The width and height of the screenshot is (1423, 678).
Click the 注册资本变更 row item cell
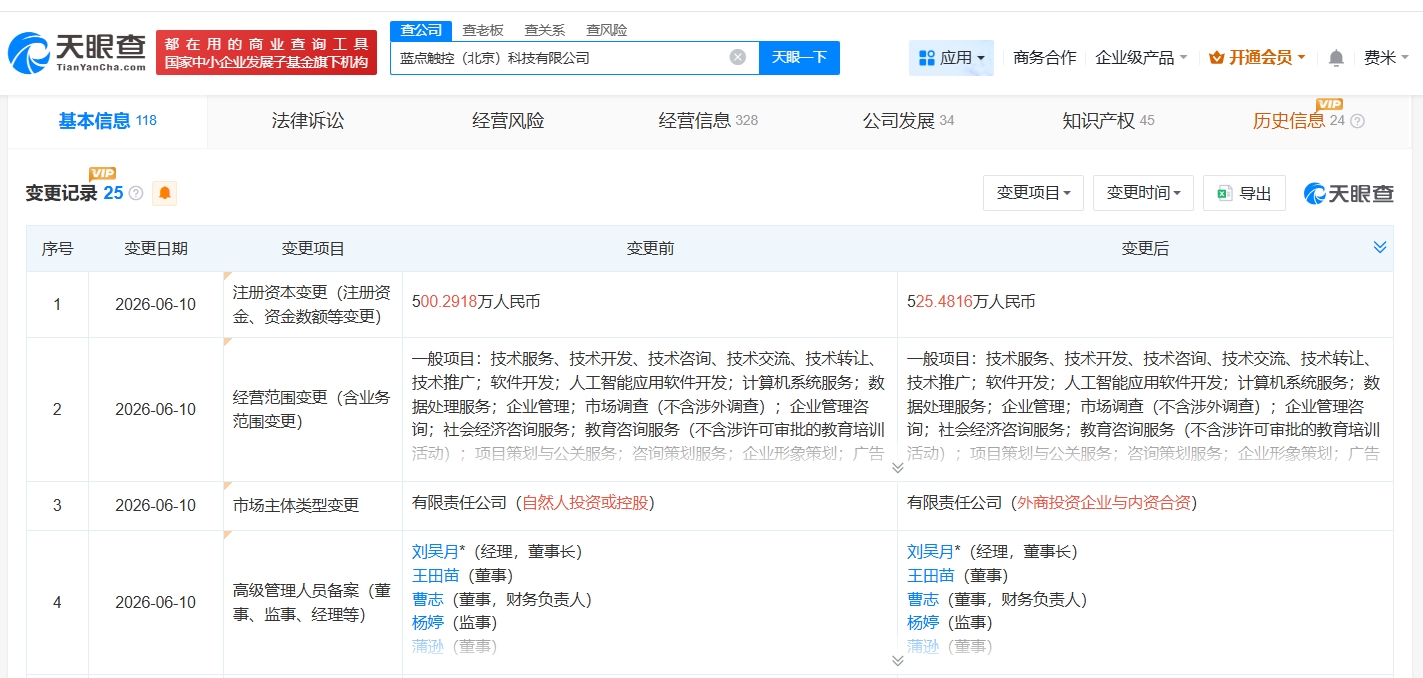point(313,305)
